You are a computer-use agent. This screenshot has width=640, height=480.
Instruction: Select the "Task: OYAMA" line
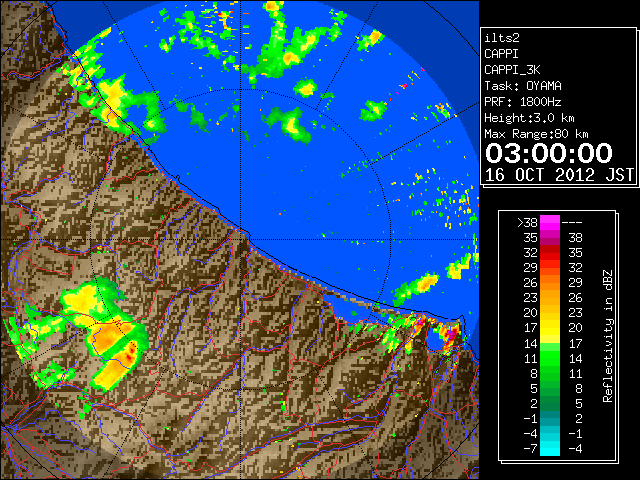(523, 86)
